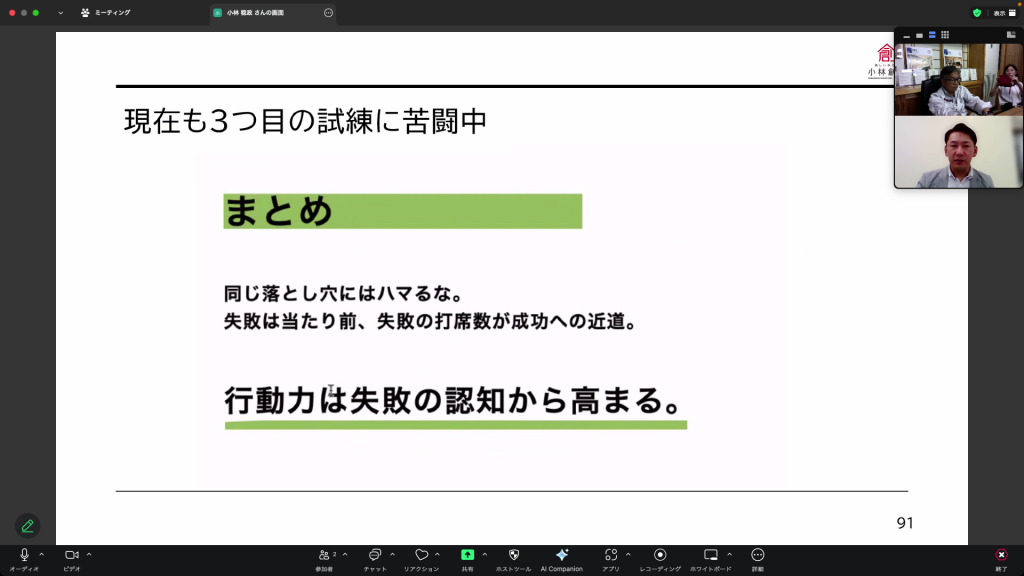Open the 表示 view layout menu
The height and width of the screenshot is (576, 1024).
[1004, 13]
